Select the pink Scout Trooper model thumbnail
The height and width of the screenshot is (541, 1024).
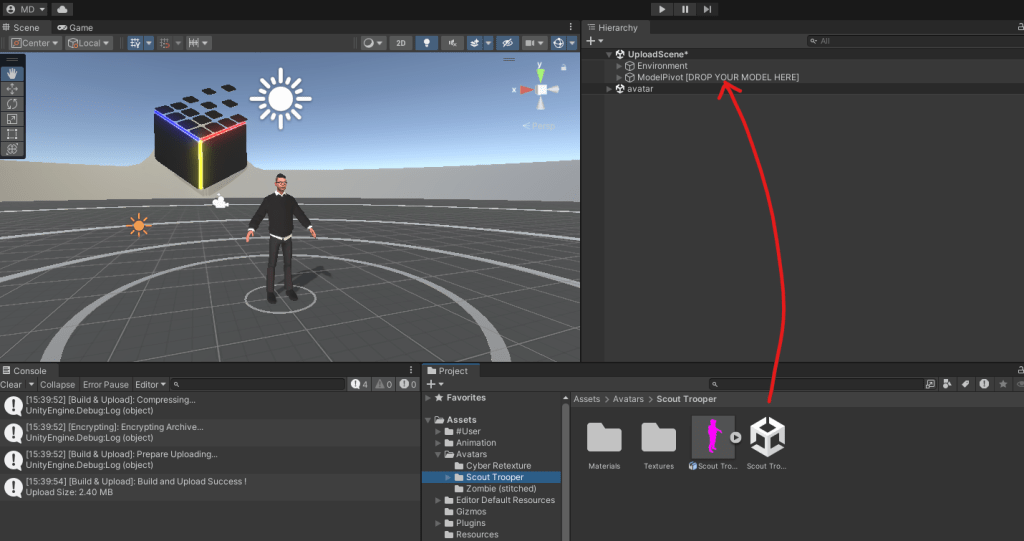pos(713,437)
